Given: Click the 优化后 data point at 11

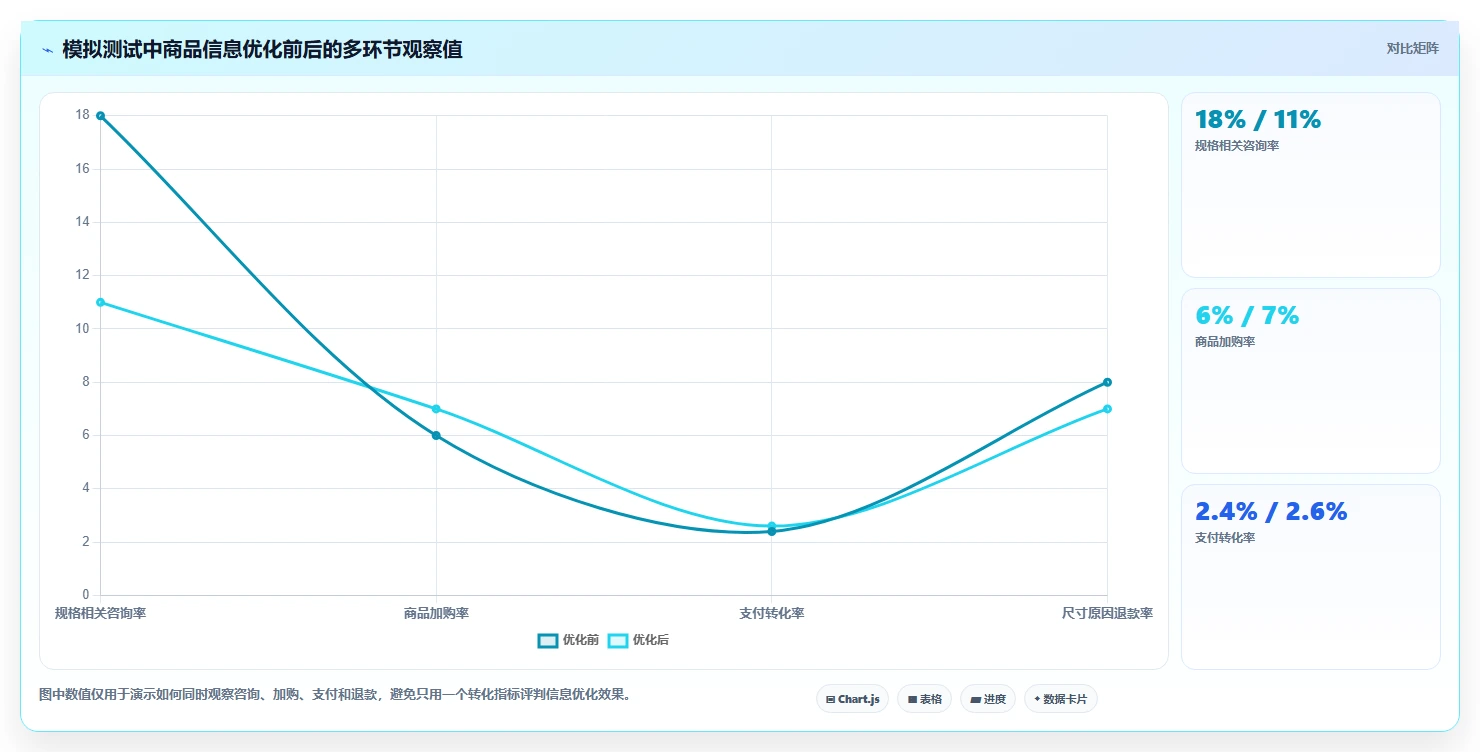Looking at the screenshot, I should (100, 302).
